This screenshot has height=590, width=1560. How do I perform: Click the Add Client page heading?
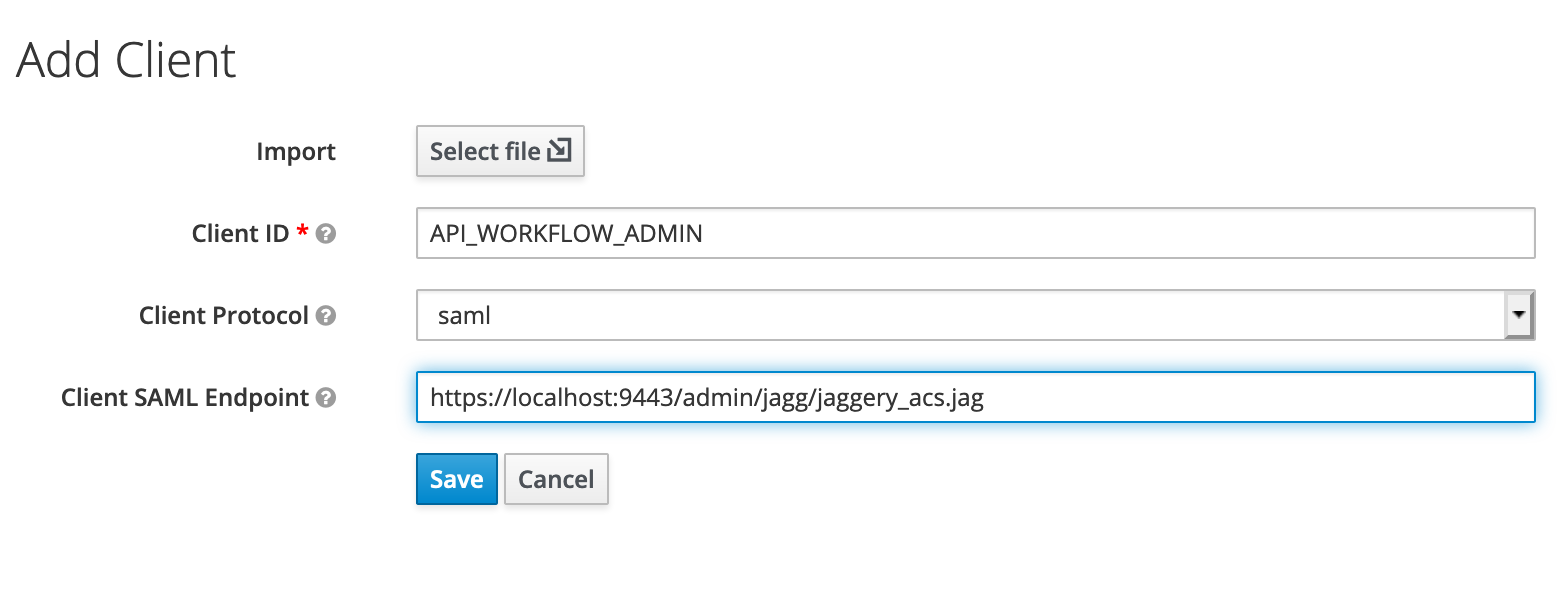pos(127,60)
